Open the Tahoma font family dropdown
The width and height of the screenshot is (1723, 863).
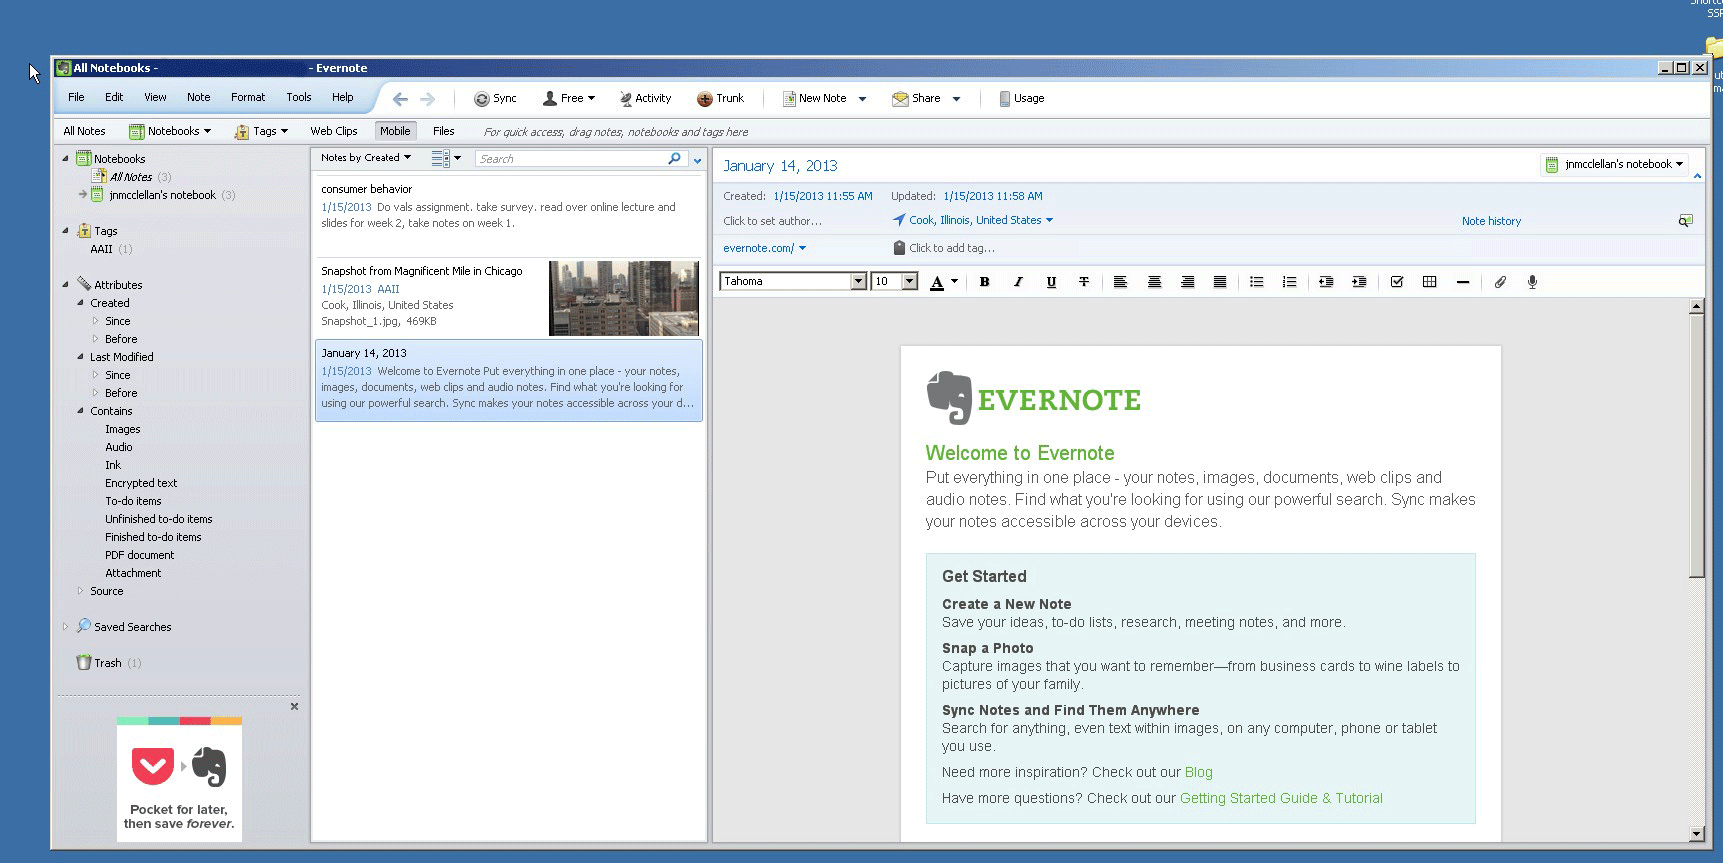click(857, 282)
